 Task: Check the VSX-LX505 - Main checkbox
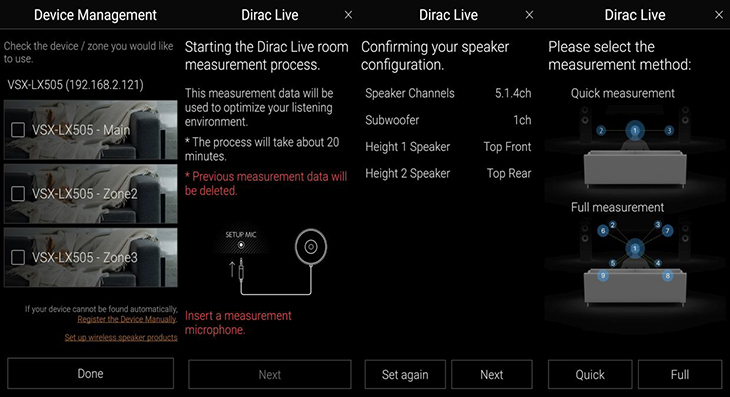(x=18, y=130)
